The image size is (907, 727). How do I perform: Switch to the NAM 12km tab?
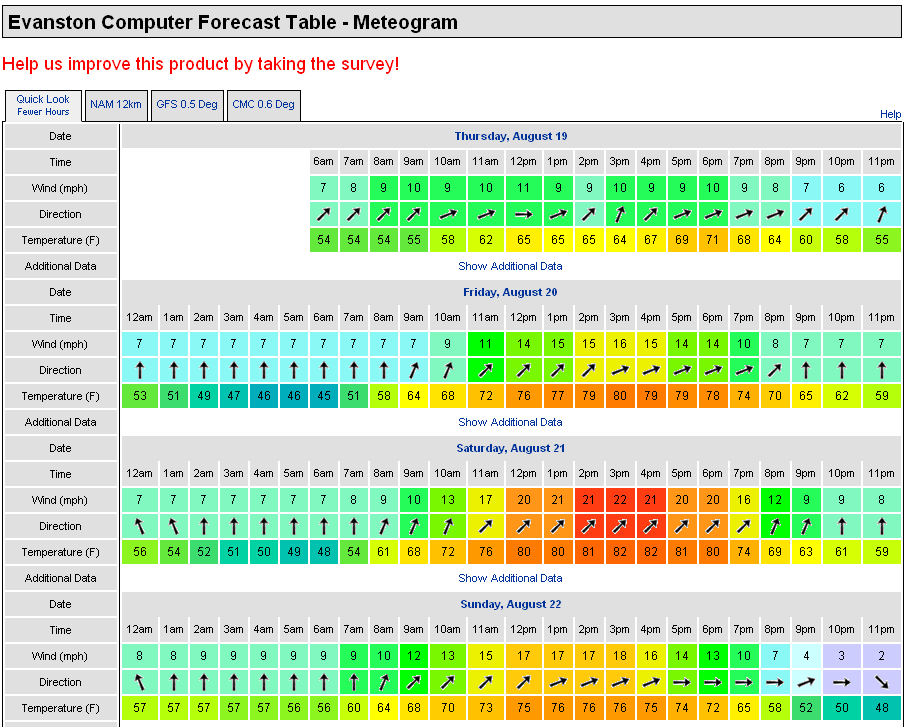tap(115, 104)
